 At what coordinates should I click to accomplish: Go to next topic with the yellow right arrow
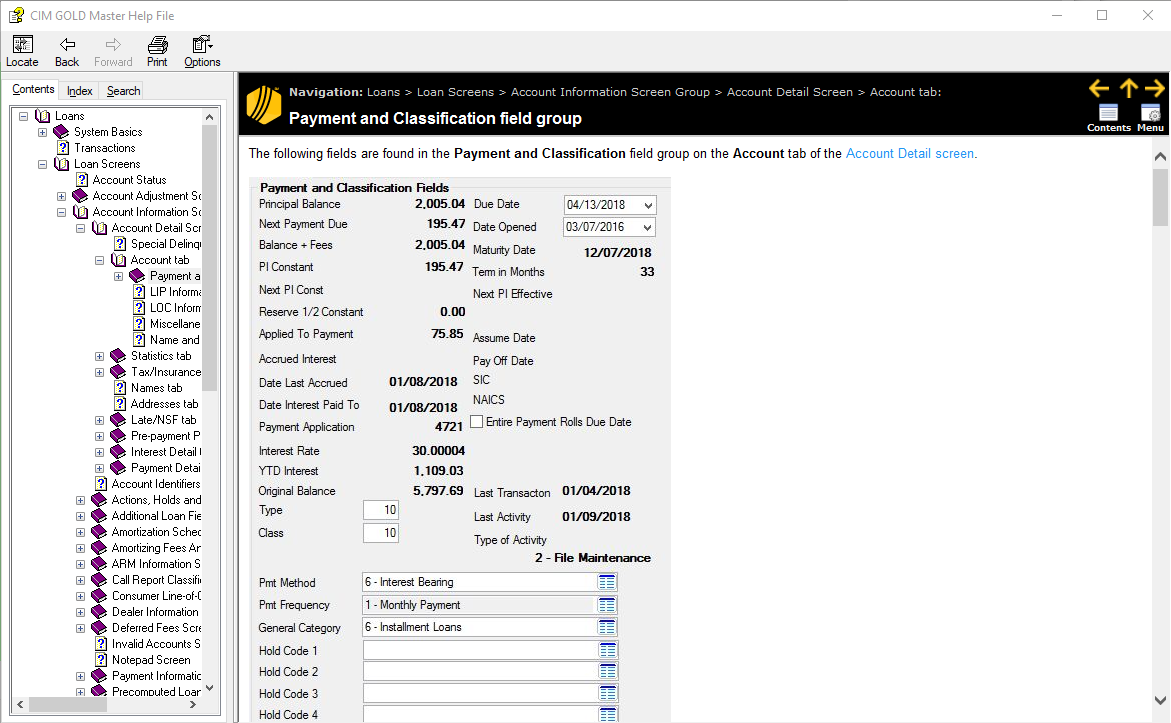coord(1155,88)
